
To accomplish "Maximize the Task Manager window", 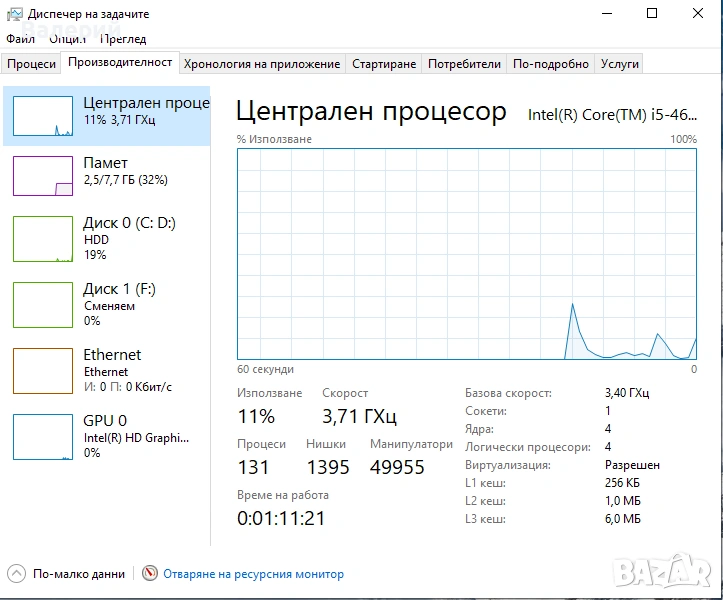I will coord(652,14).
